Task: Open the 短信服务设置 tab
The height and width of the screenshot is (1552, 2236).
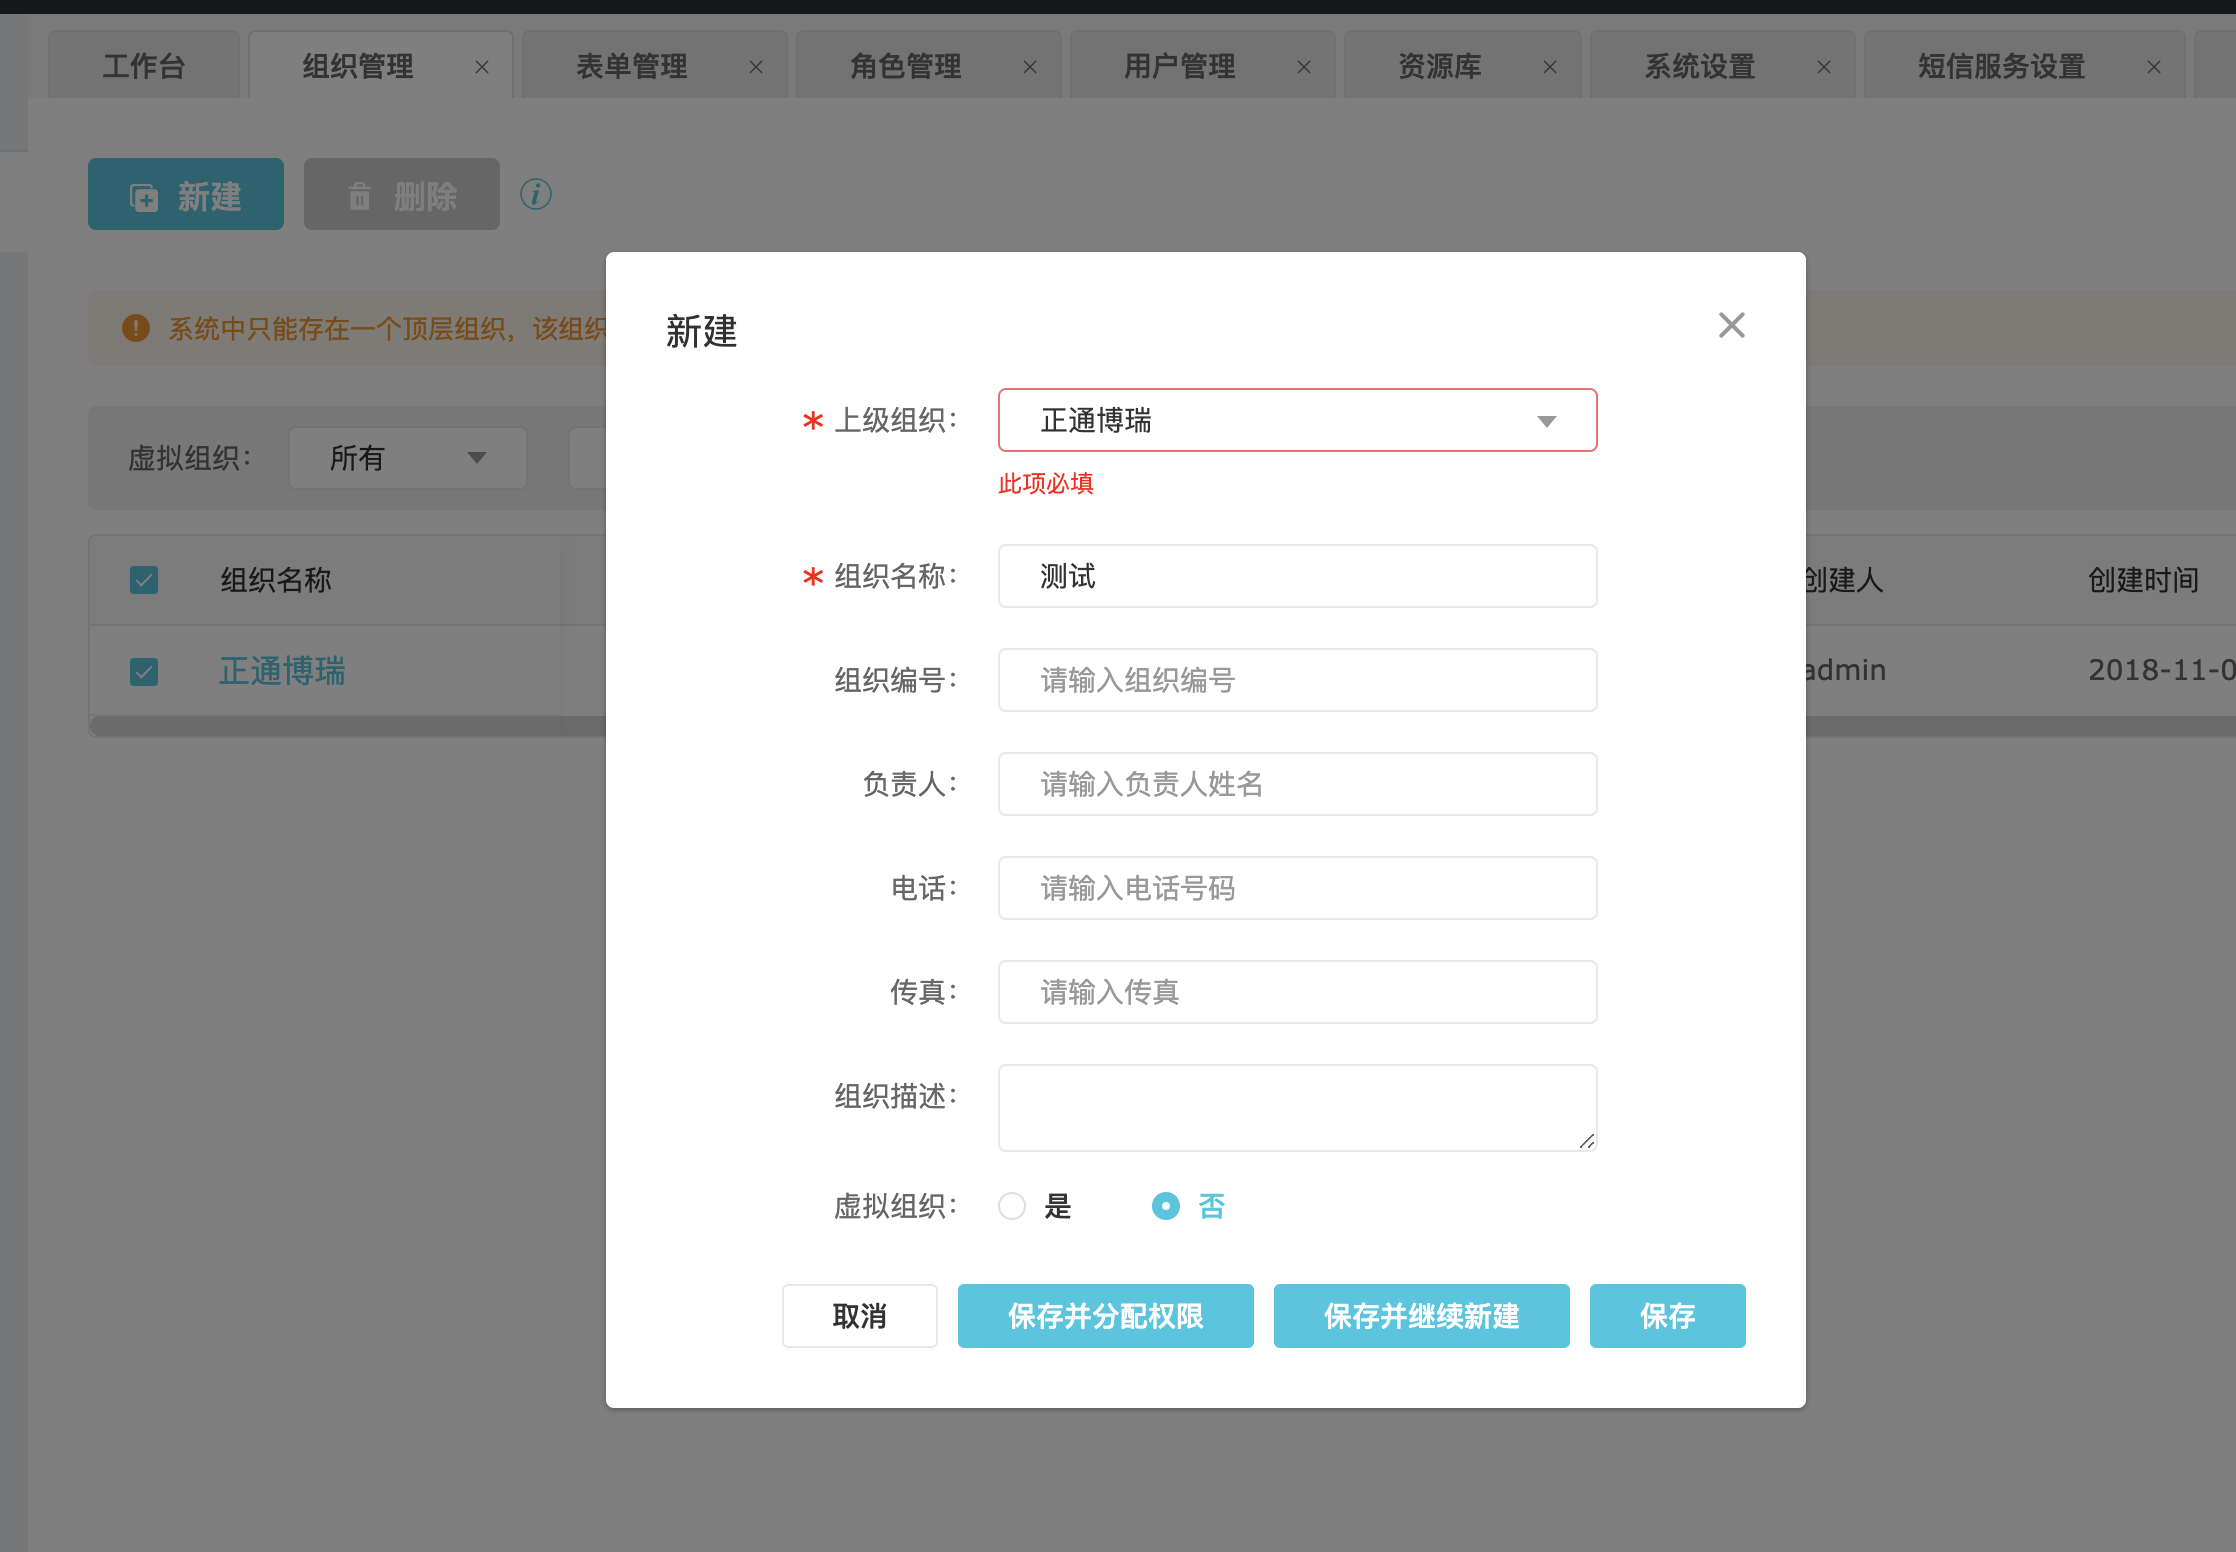Action: click(x=2000, y=67)
